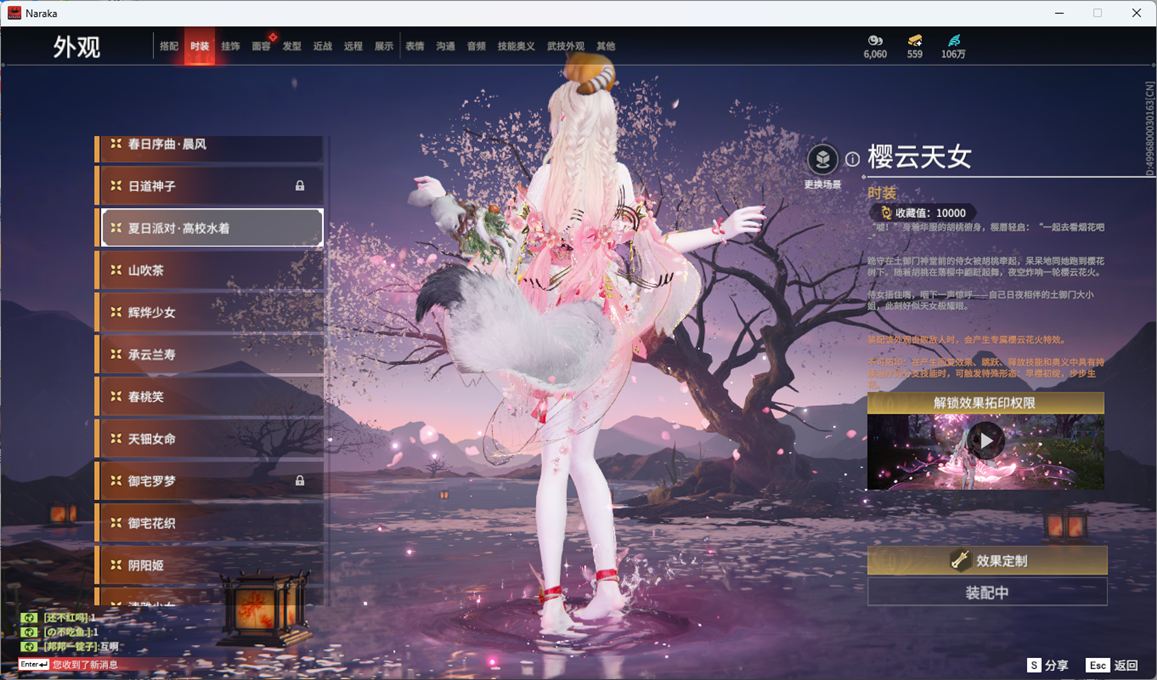The width and height of the screenshot is (1157, 680).
Task: Select the 天钿女命 outfit
Action: pos(209,438)
